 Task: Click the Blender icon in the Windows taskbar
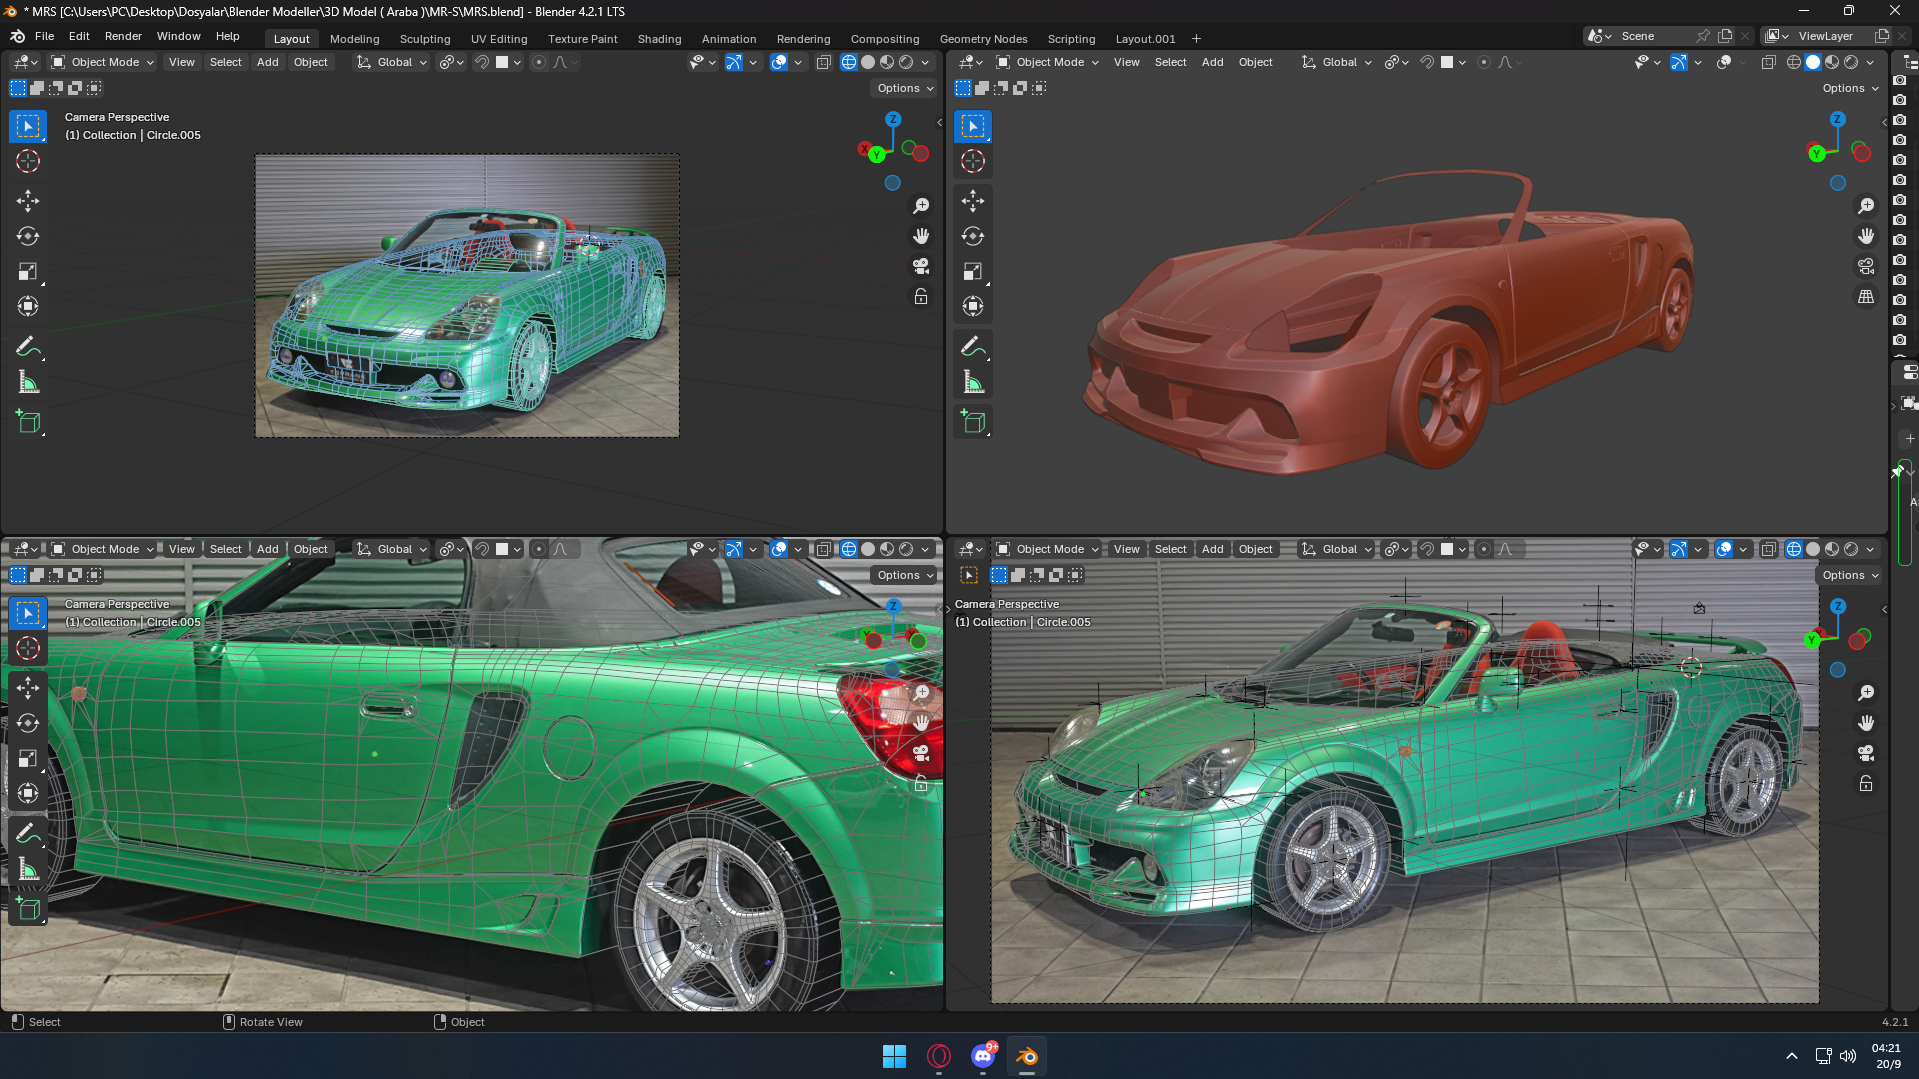coord(1026,1056)
